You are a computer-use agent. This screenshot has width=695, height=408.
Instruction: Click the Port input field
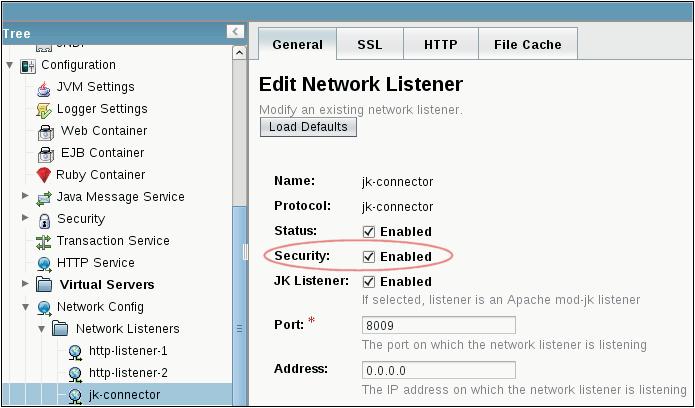tap(438, 325)
